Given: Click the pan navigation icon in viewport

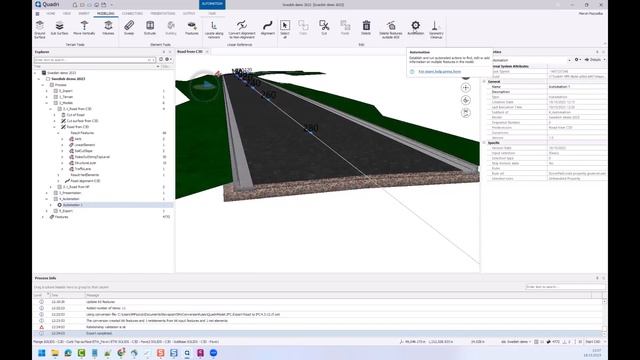Looking at the screenshot, I should coord(466,88).
